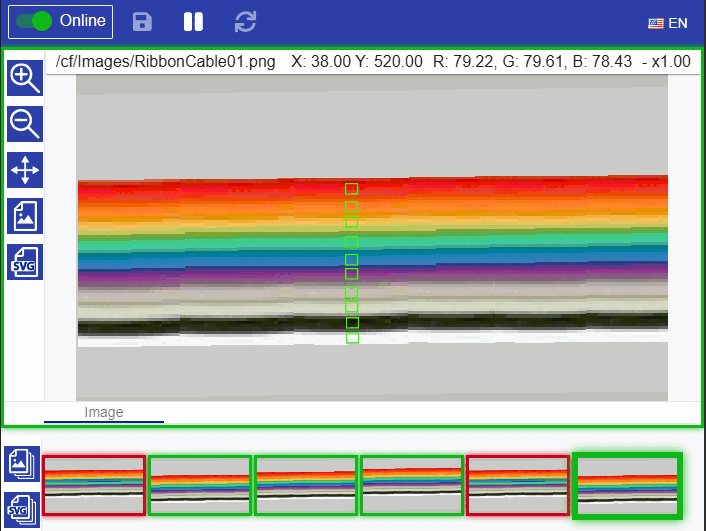Click the save image icon
Image resolution: width=706 pixels, height=531 pixels.
25,216
